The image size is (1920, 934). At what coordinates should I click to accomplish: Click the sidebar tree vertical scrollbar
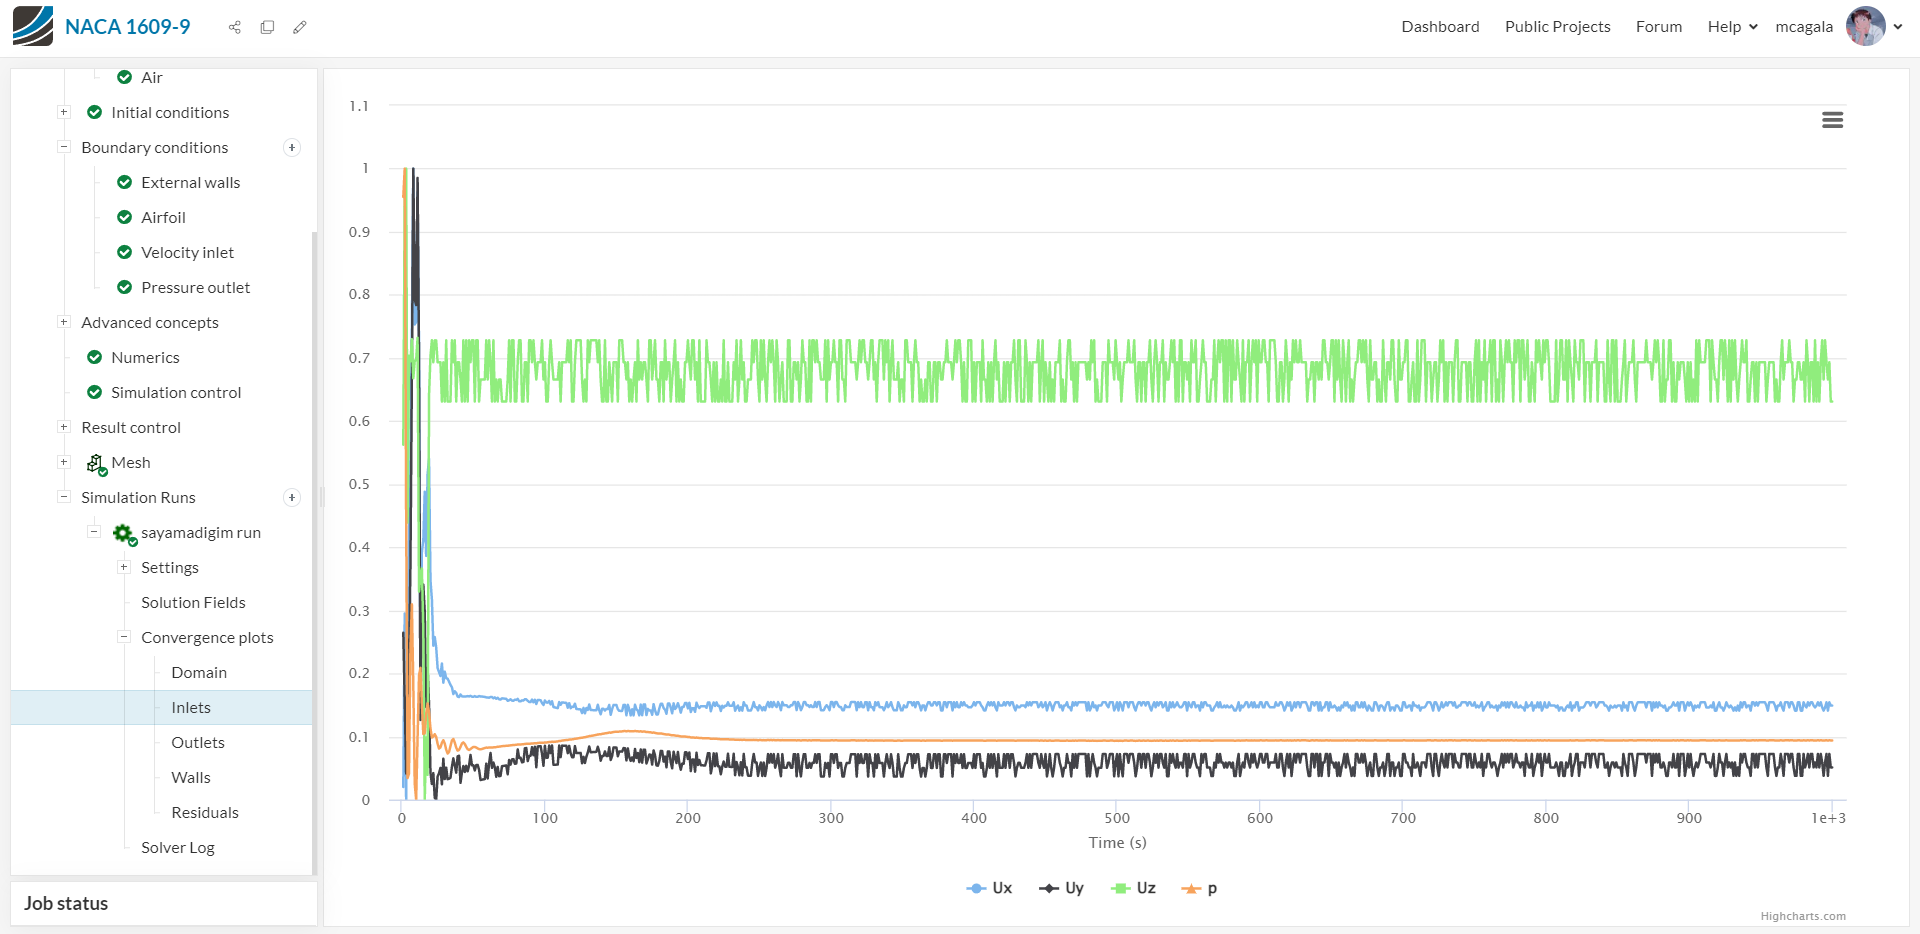314,552
